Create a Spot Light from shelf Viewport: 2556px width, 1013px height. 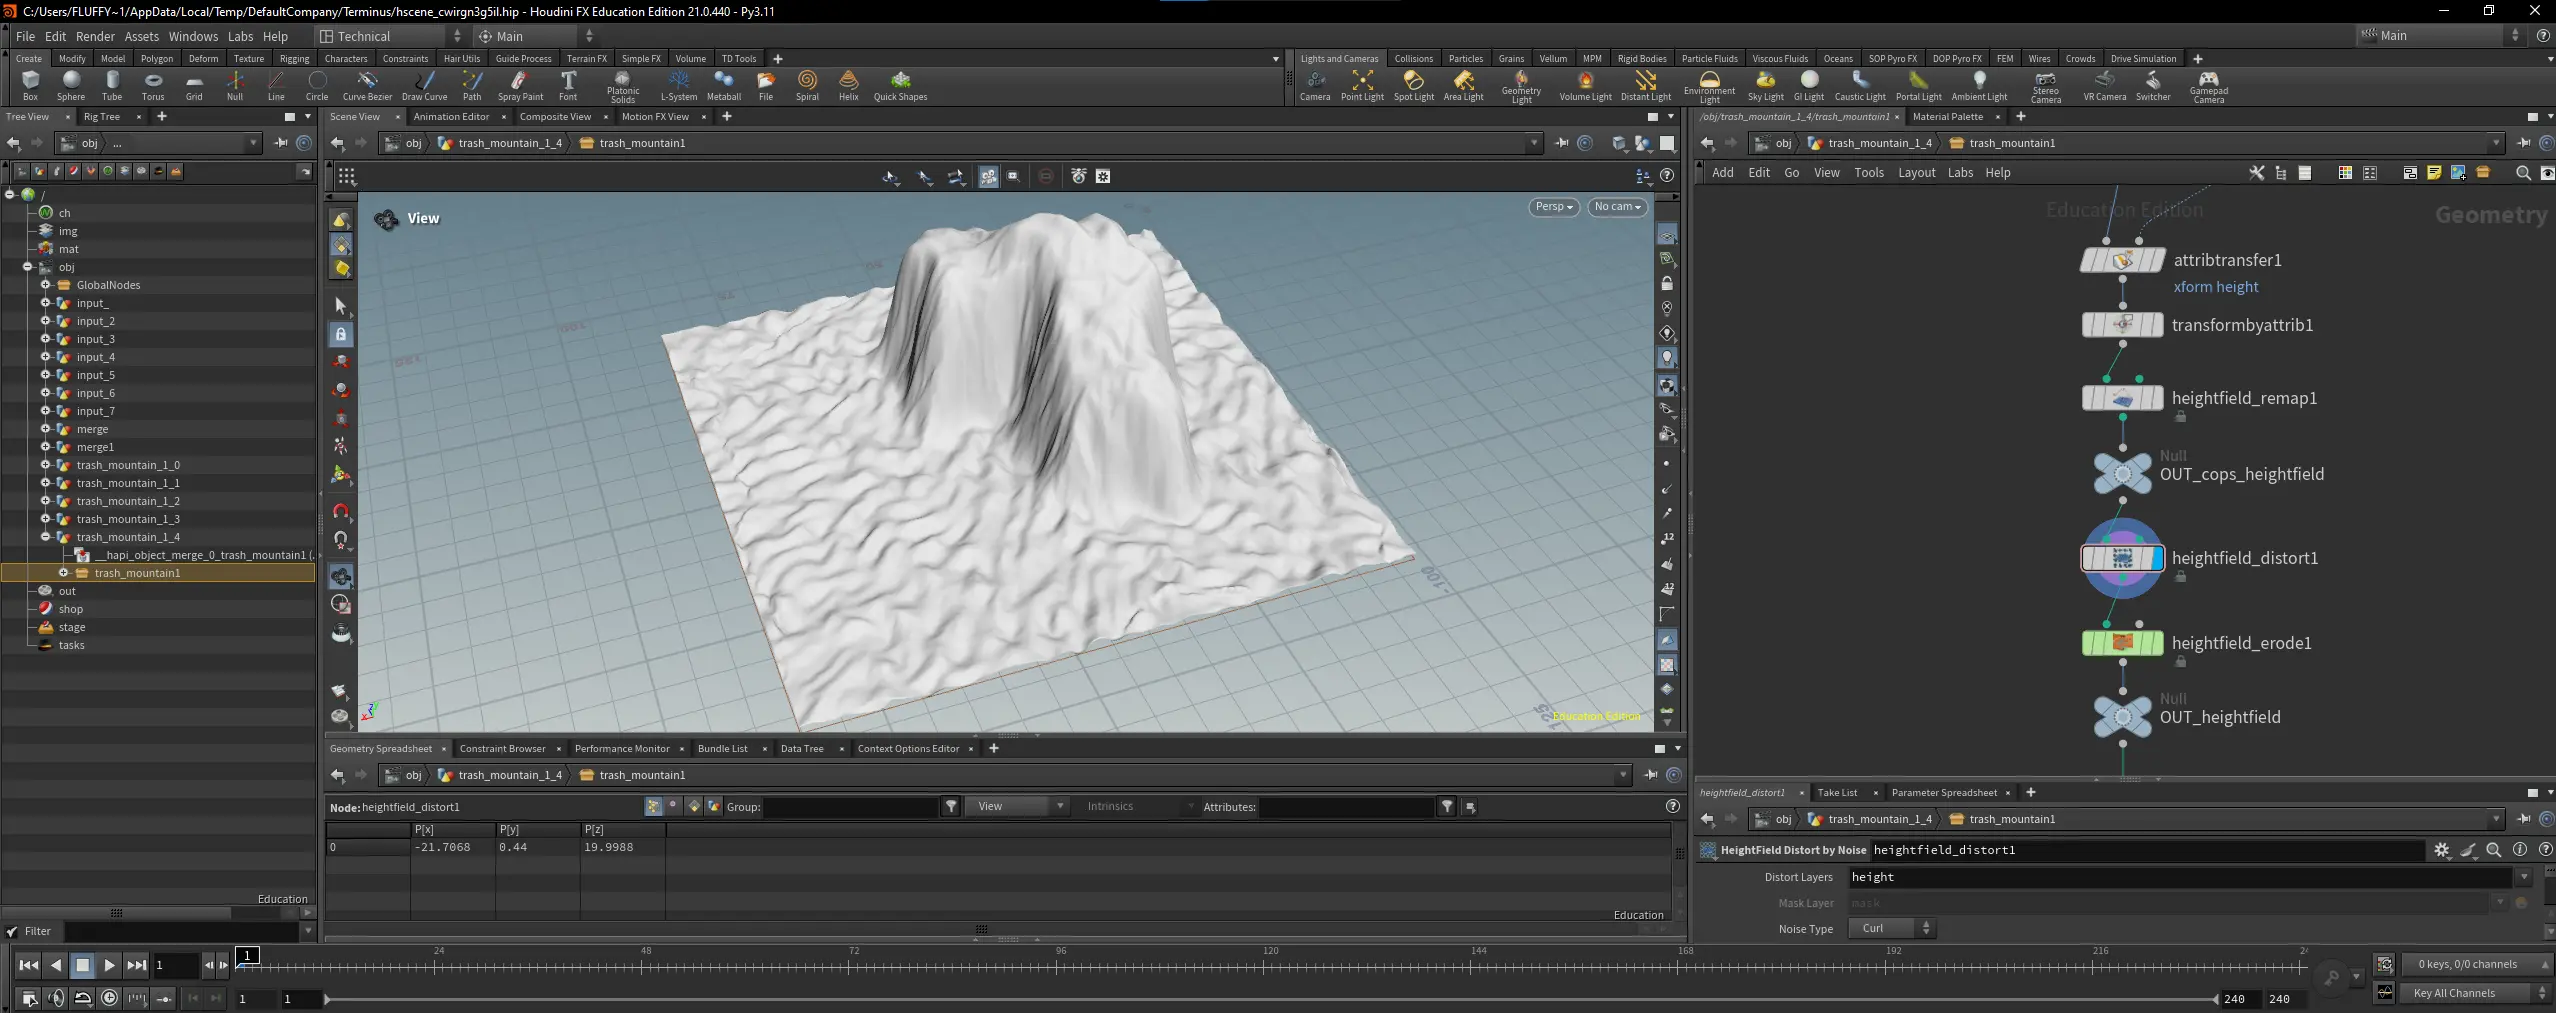1413,85
